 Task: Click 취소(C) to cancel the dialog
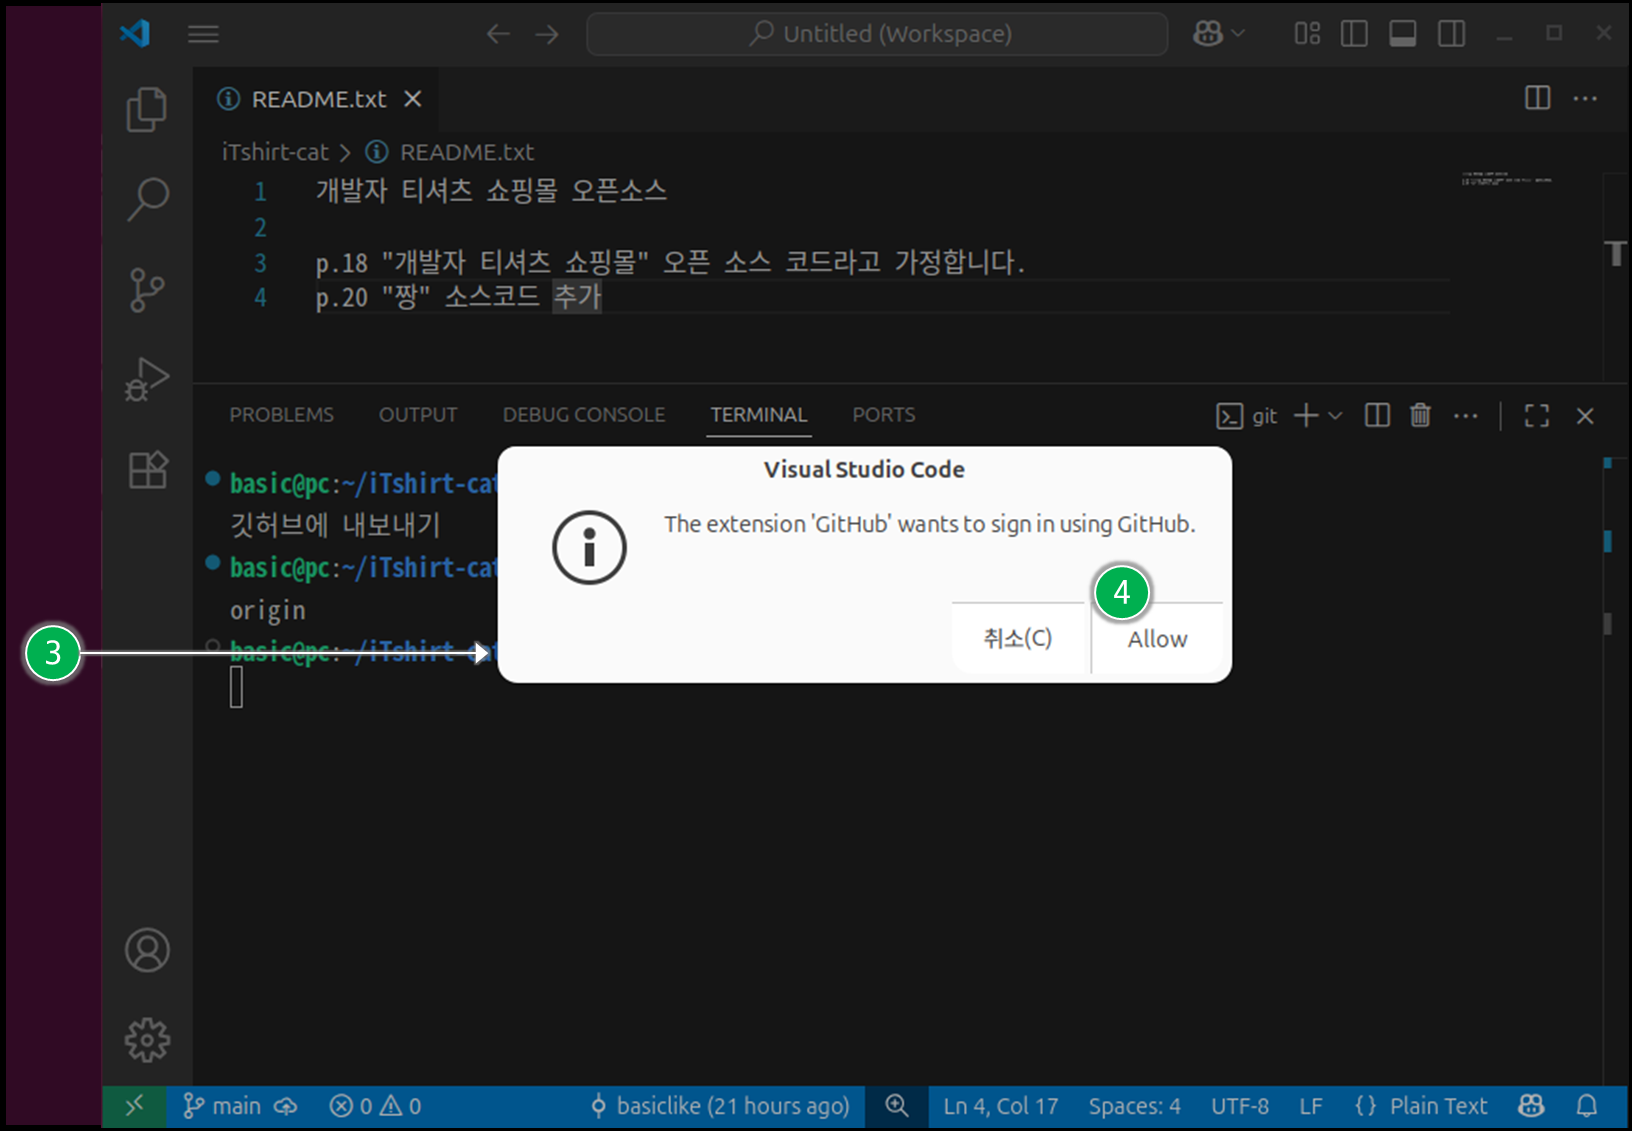(1018, 639)
